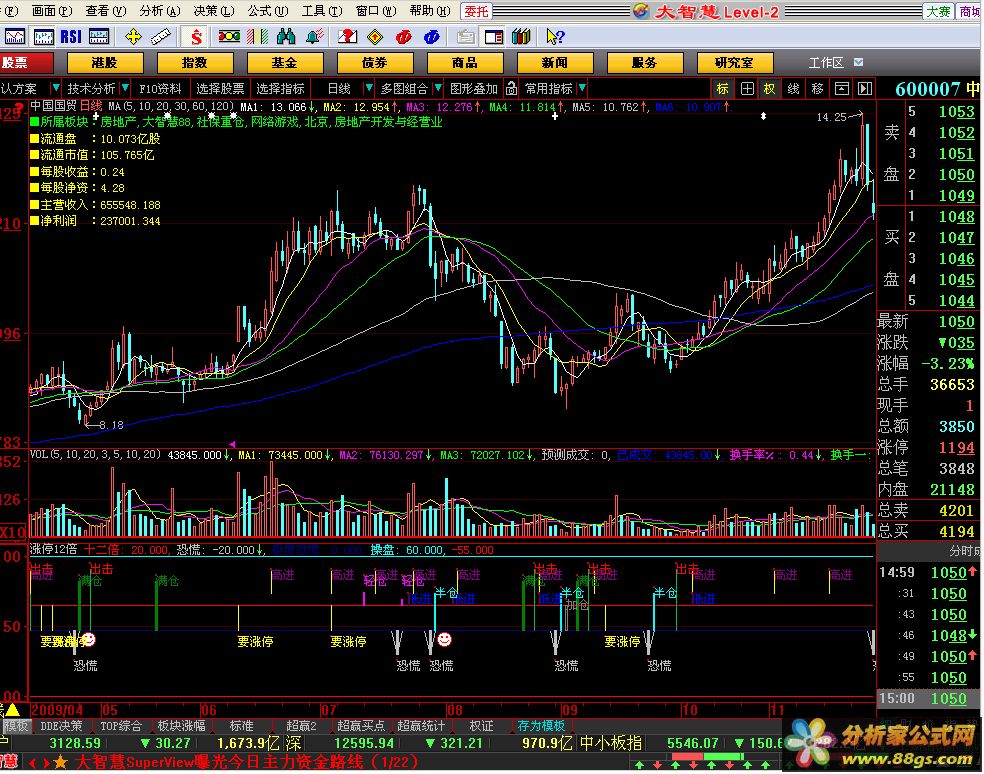Open the RSI indicator tool

coord(71,36)
